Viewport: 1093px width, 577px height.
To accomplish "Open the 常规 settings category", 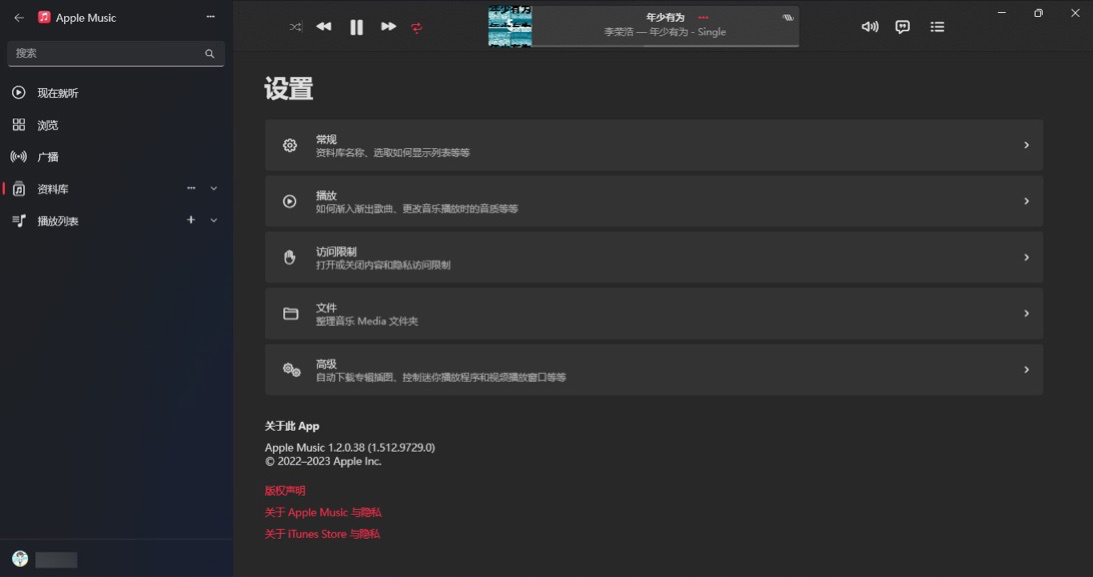I will (x=654, y=145).
